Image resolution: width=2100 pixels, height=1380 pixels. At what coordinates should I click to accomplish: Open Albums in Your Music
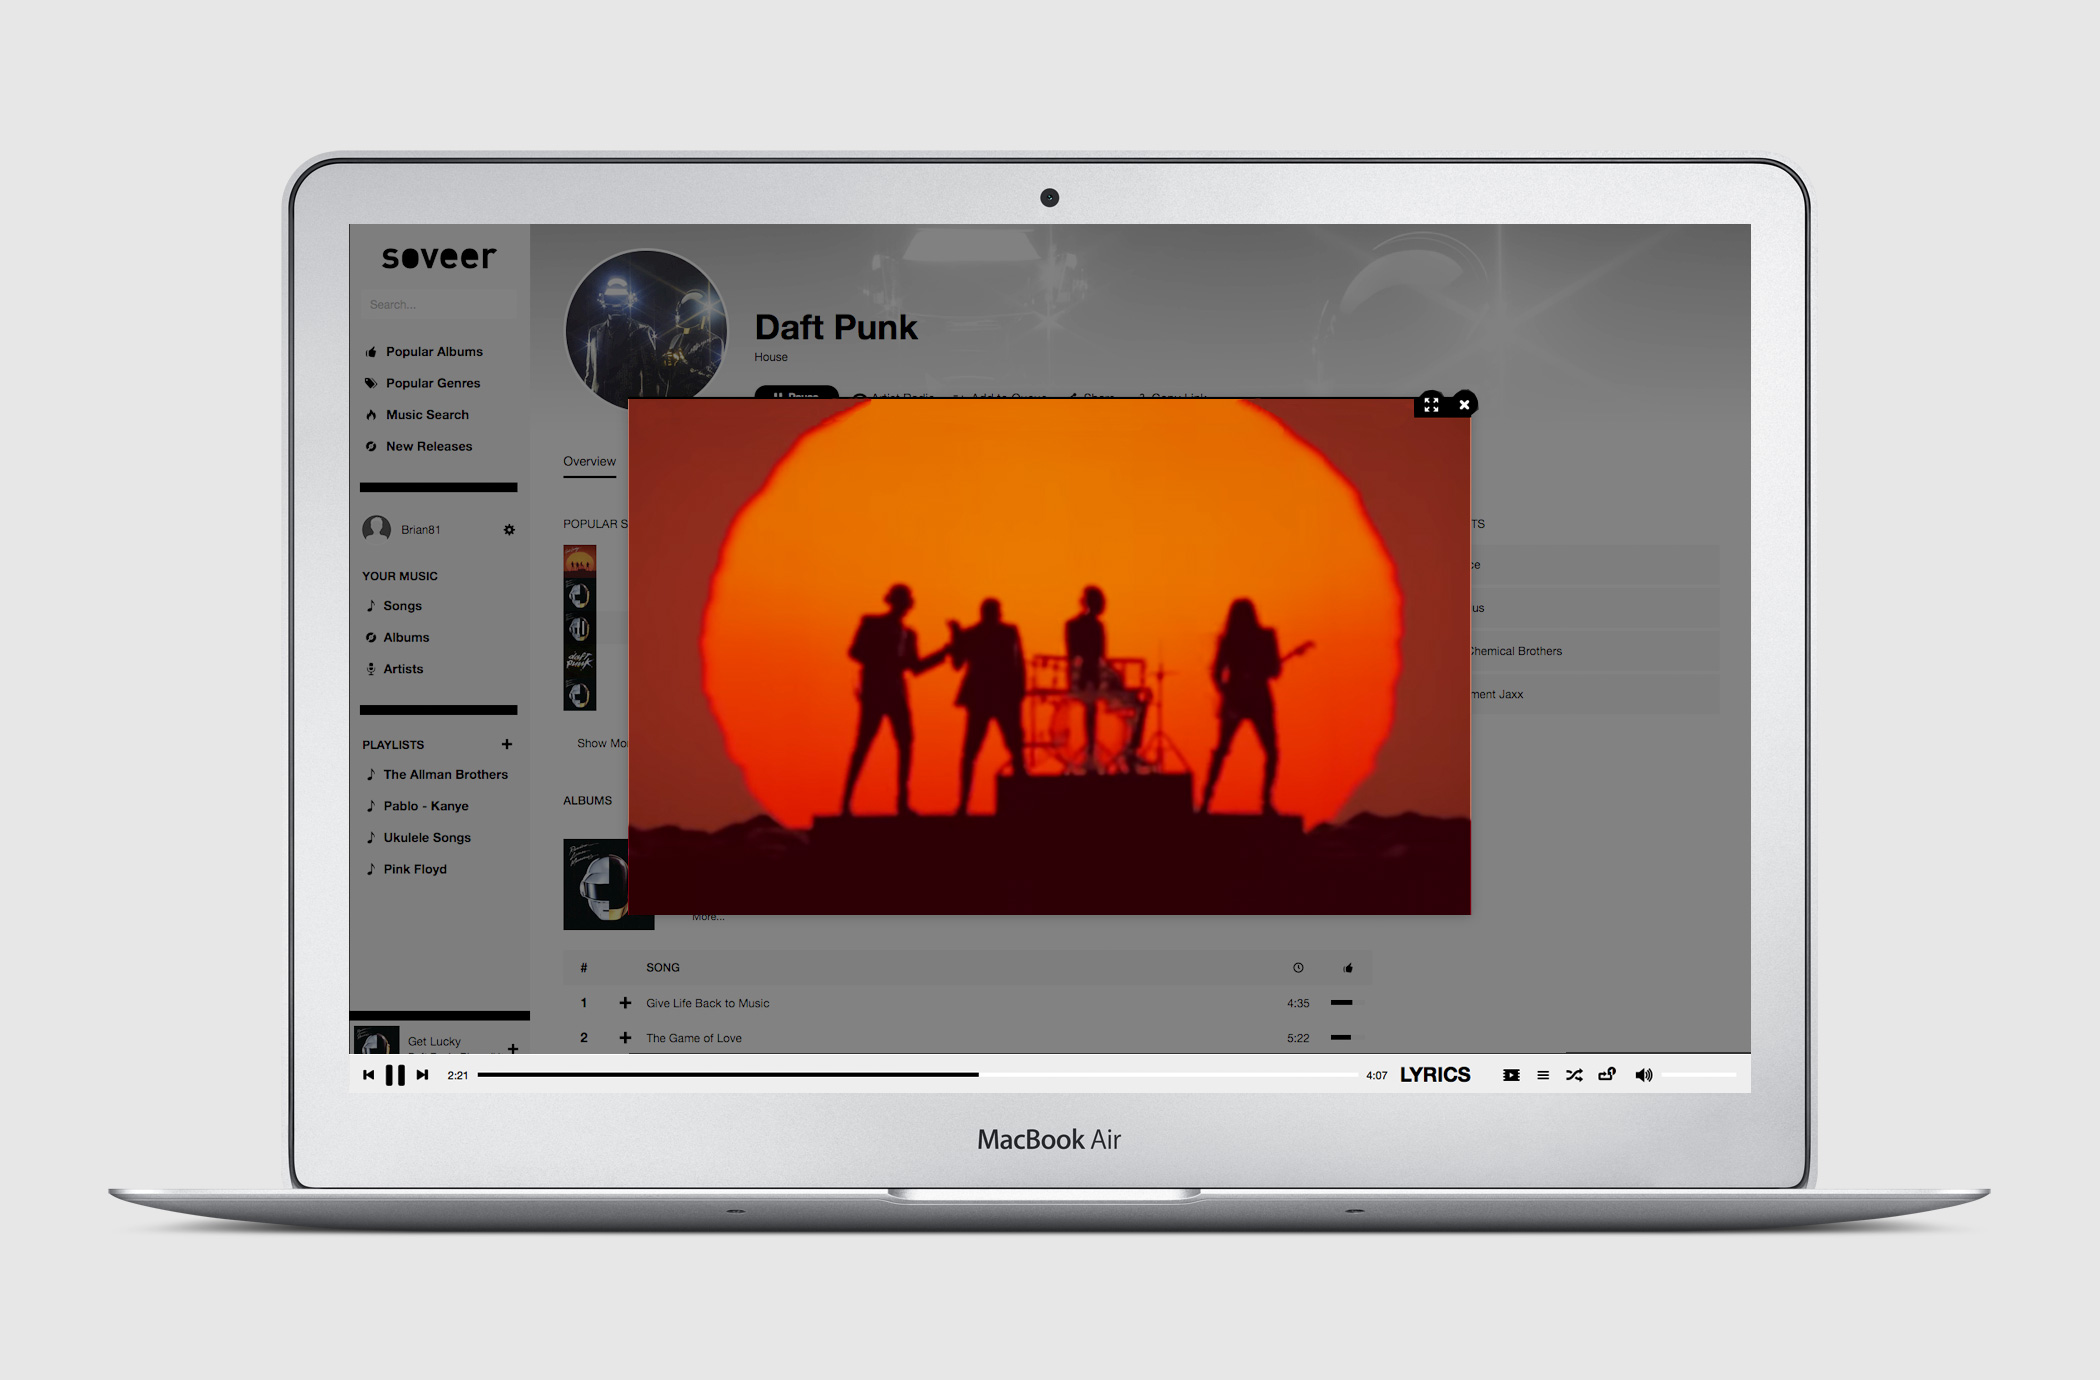pos(406,638)
